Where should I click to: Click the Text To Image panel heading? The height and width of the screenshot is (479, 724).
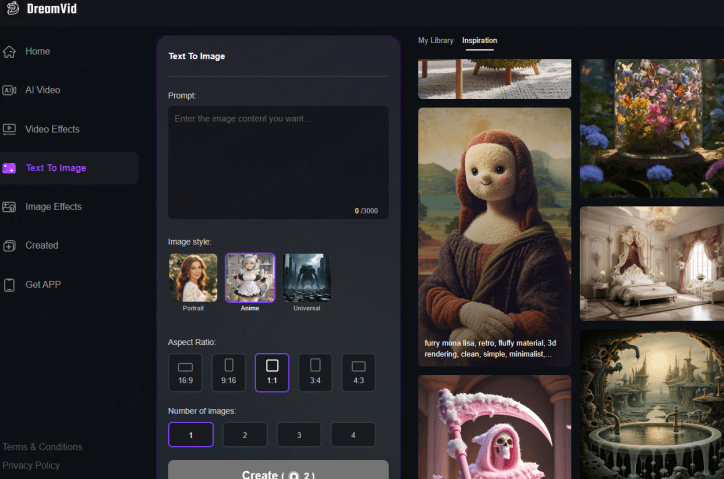[197, 56]
